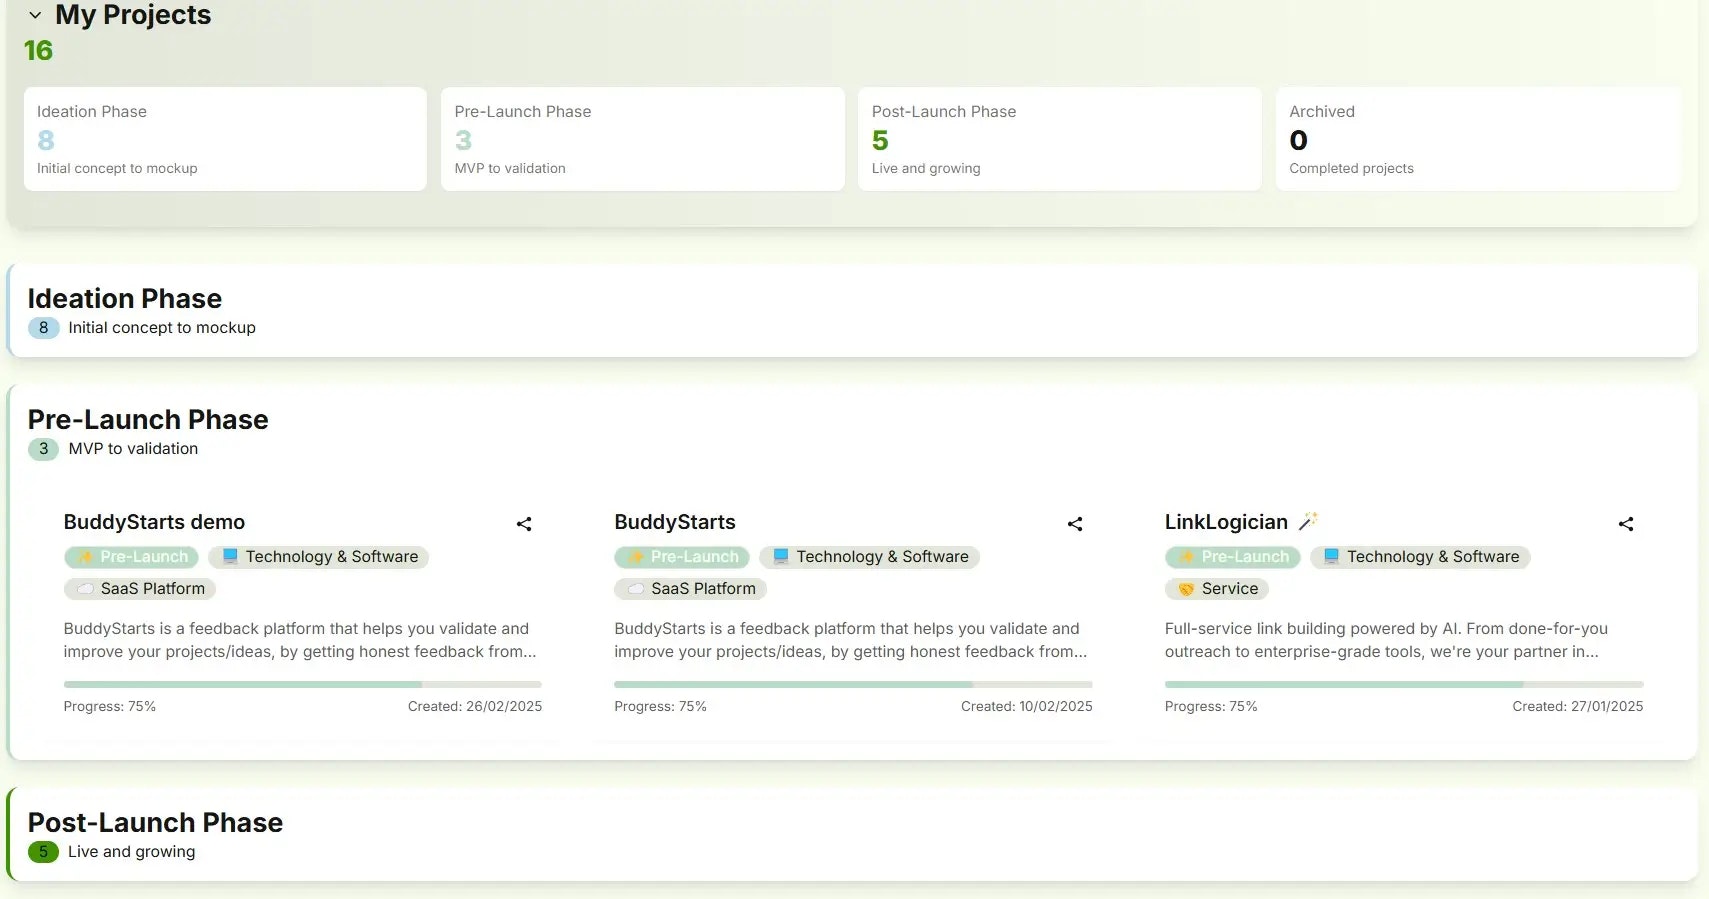Open the BuddyStarts project title
Screen dimensions: 1709x899
pyautogui.click(x=675, y=522)
